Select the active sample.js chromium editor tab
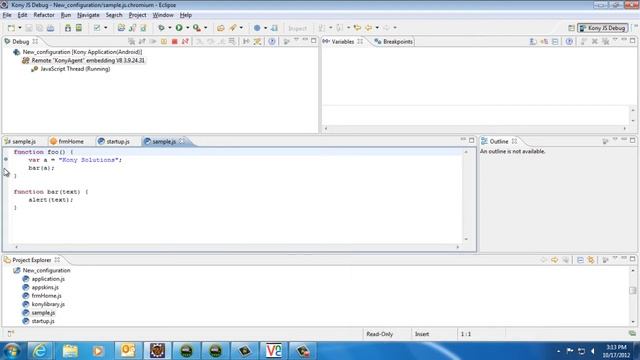 point(164,141)
